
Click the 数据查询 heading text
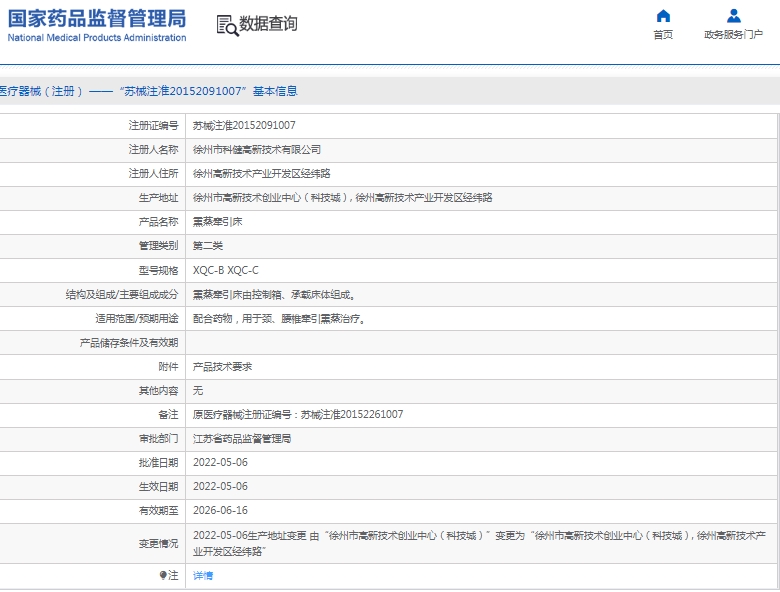tap(268, 23)
